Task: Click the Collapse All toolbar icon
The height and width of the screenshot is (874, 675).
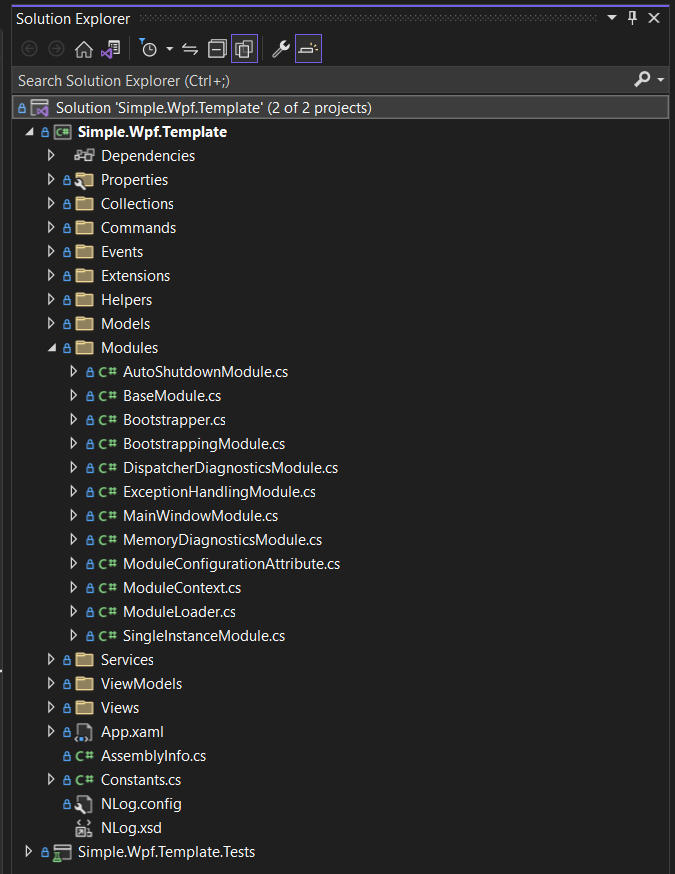Action: [x=217, y=50]
